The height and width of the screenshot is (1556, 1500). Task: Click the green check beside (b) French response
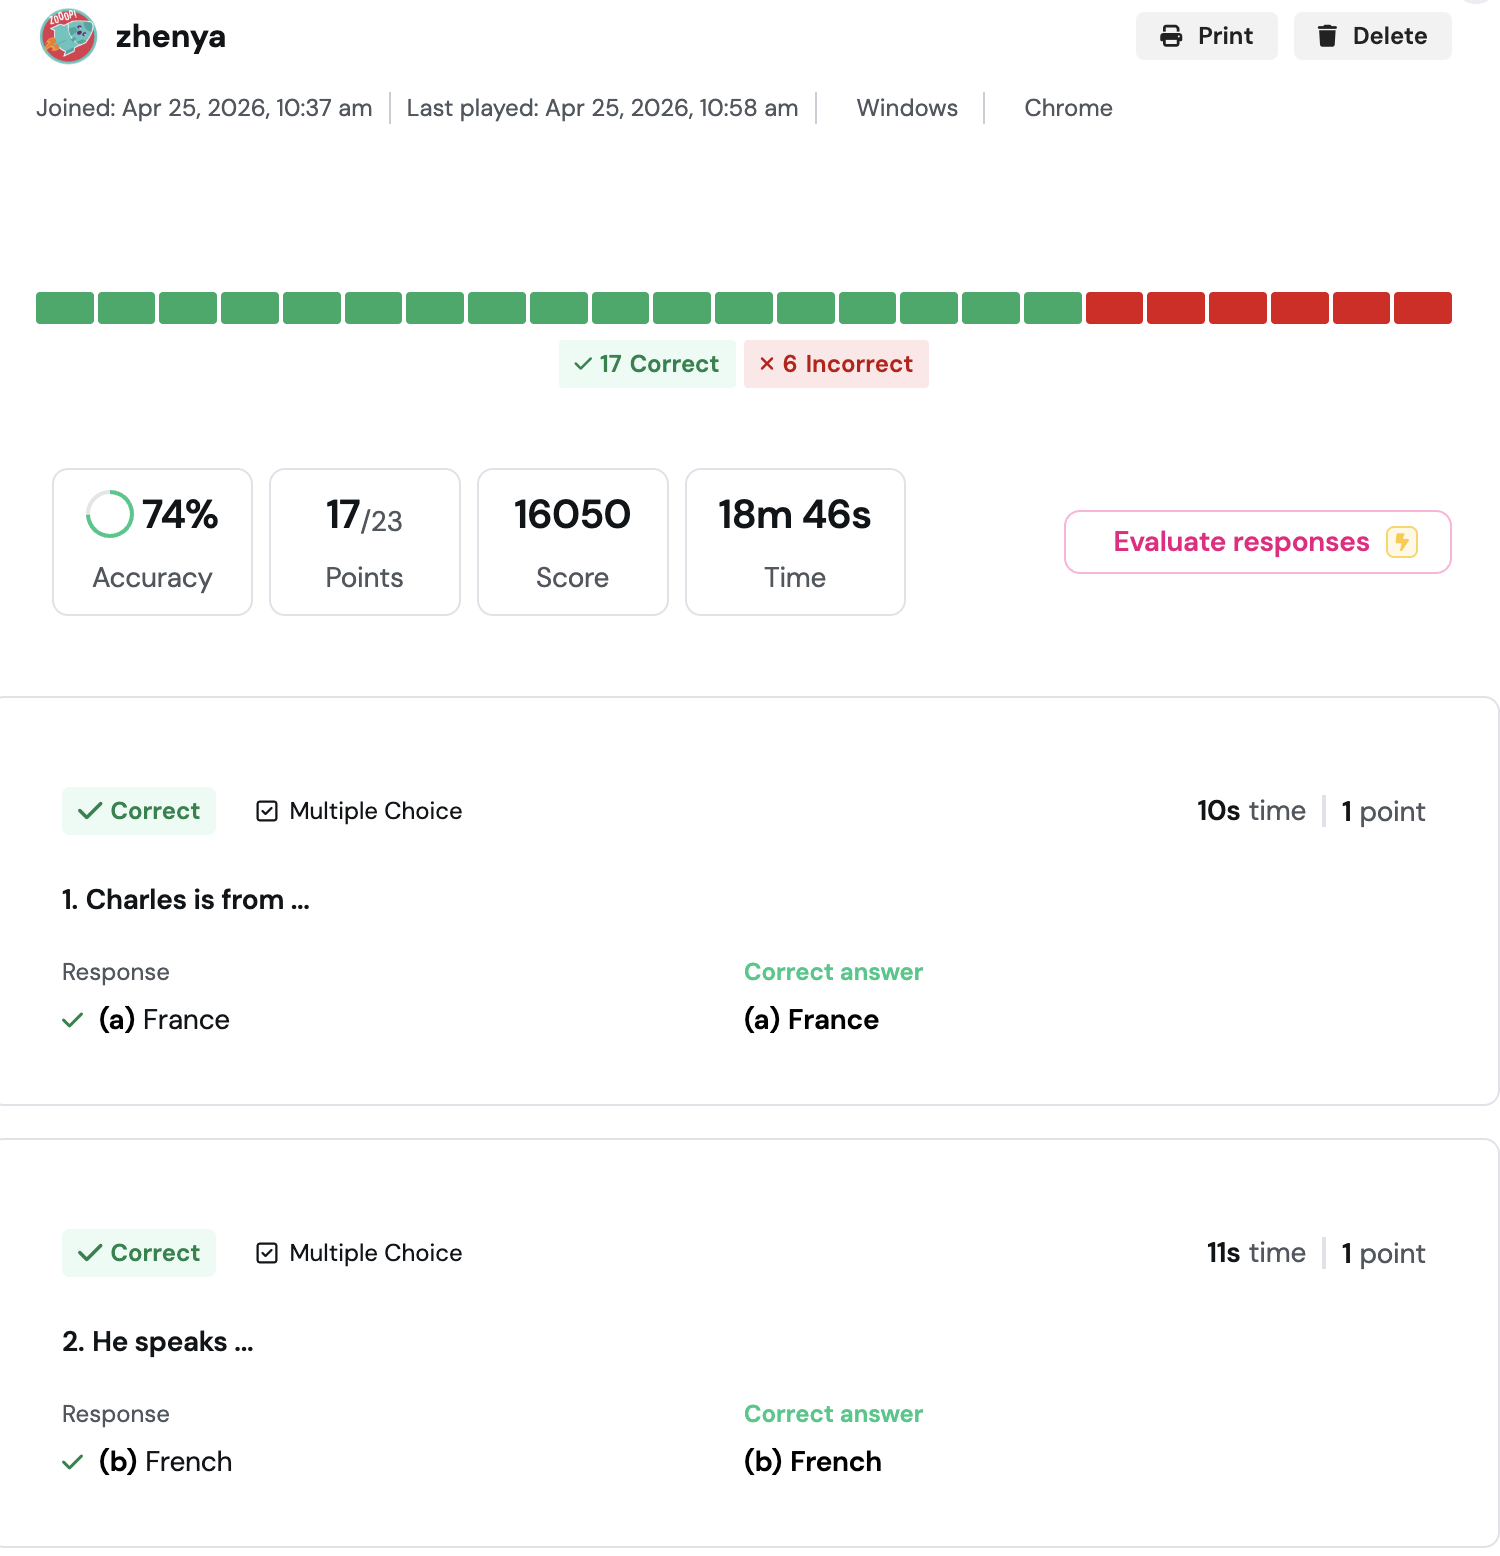pyautogui.click(x=72, y=1462)
